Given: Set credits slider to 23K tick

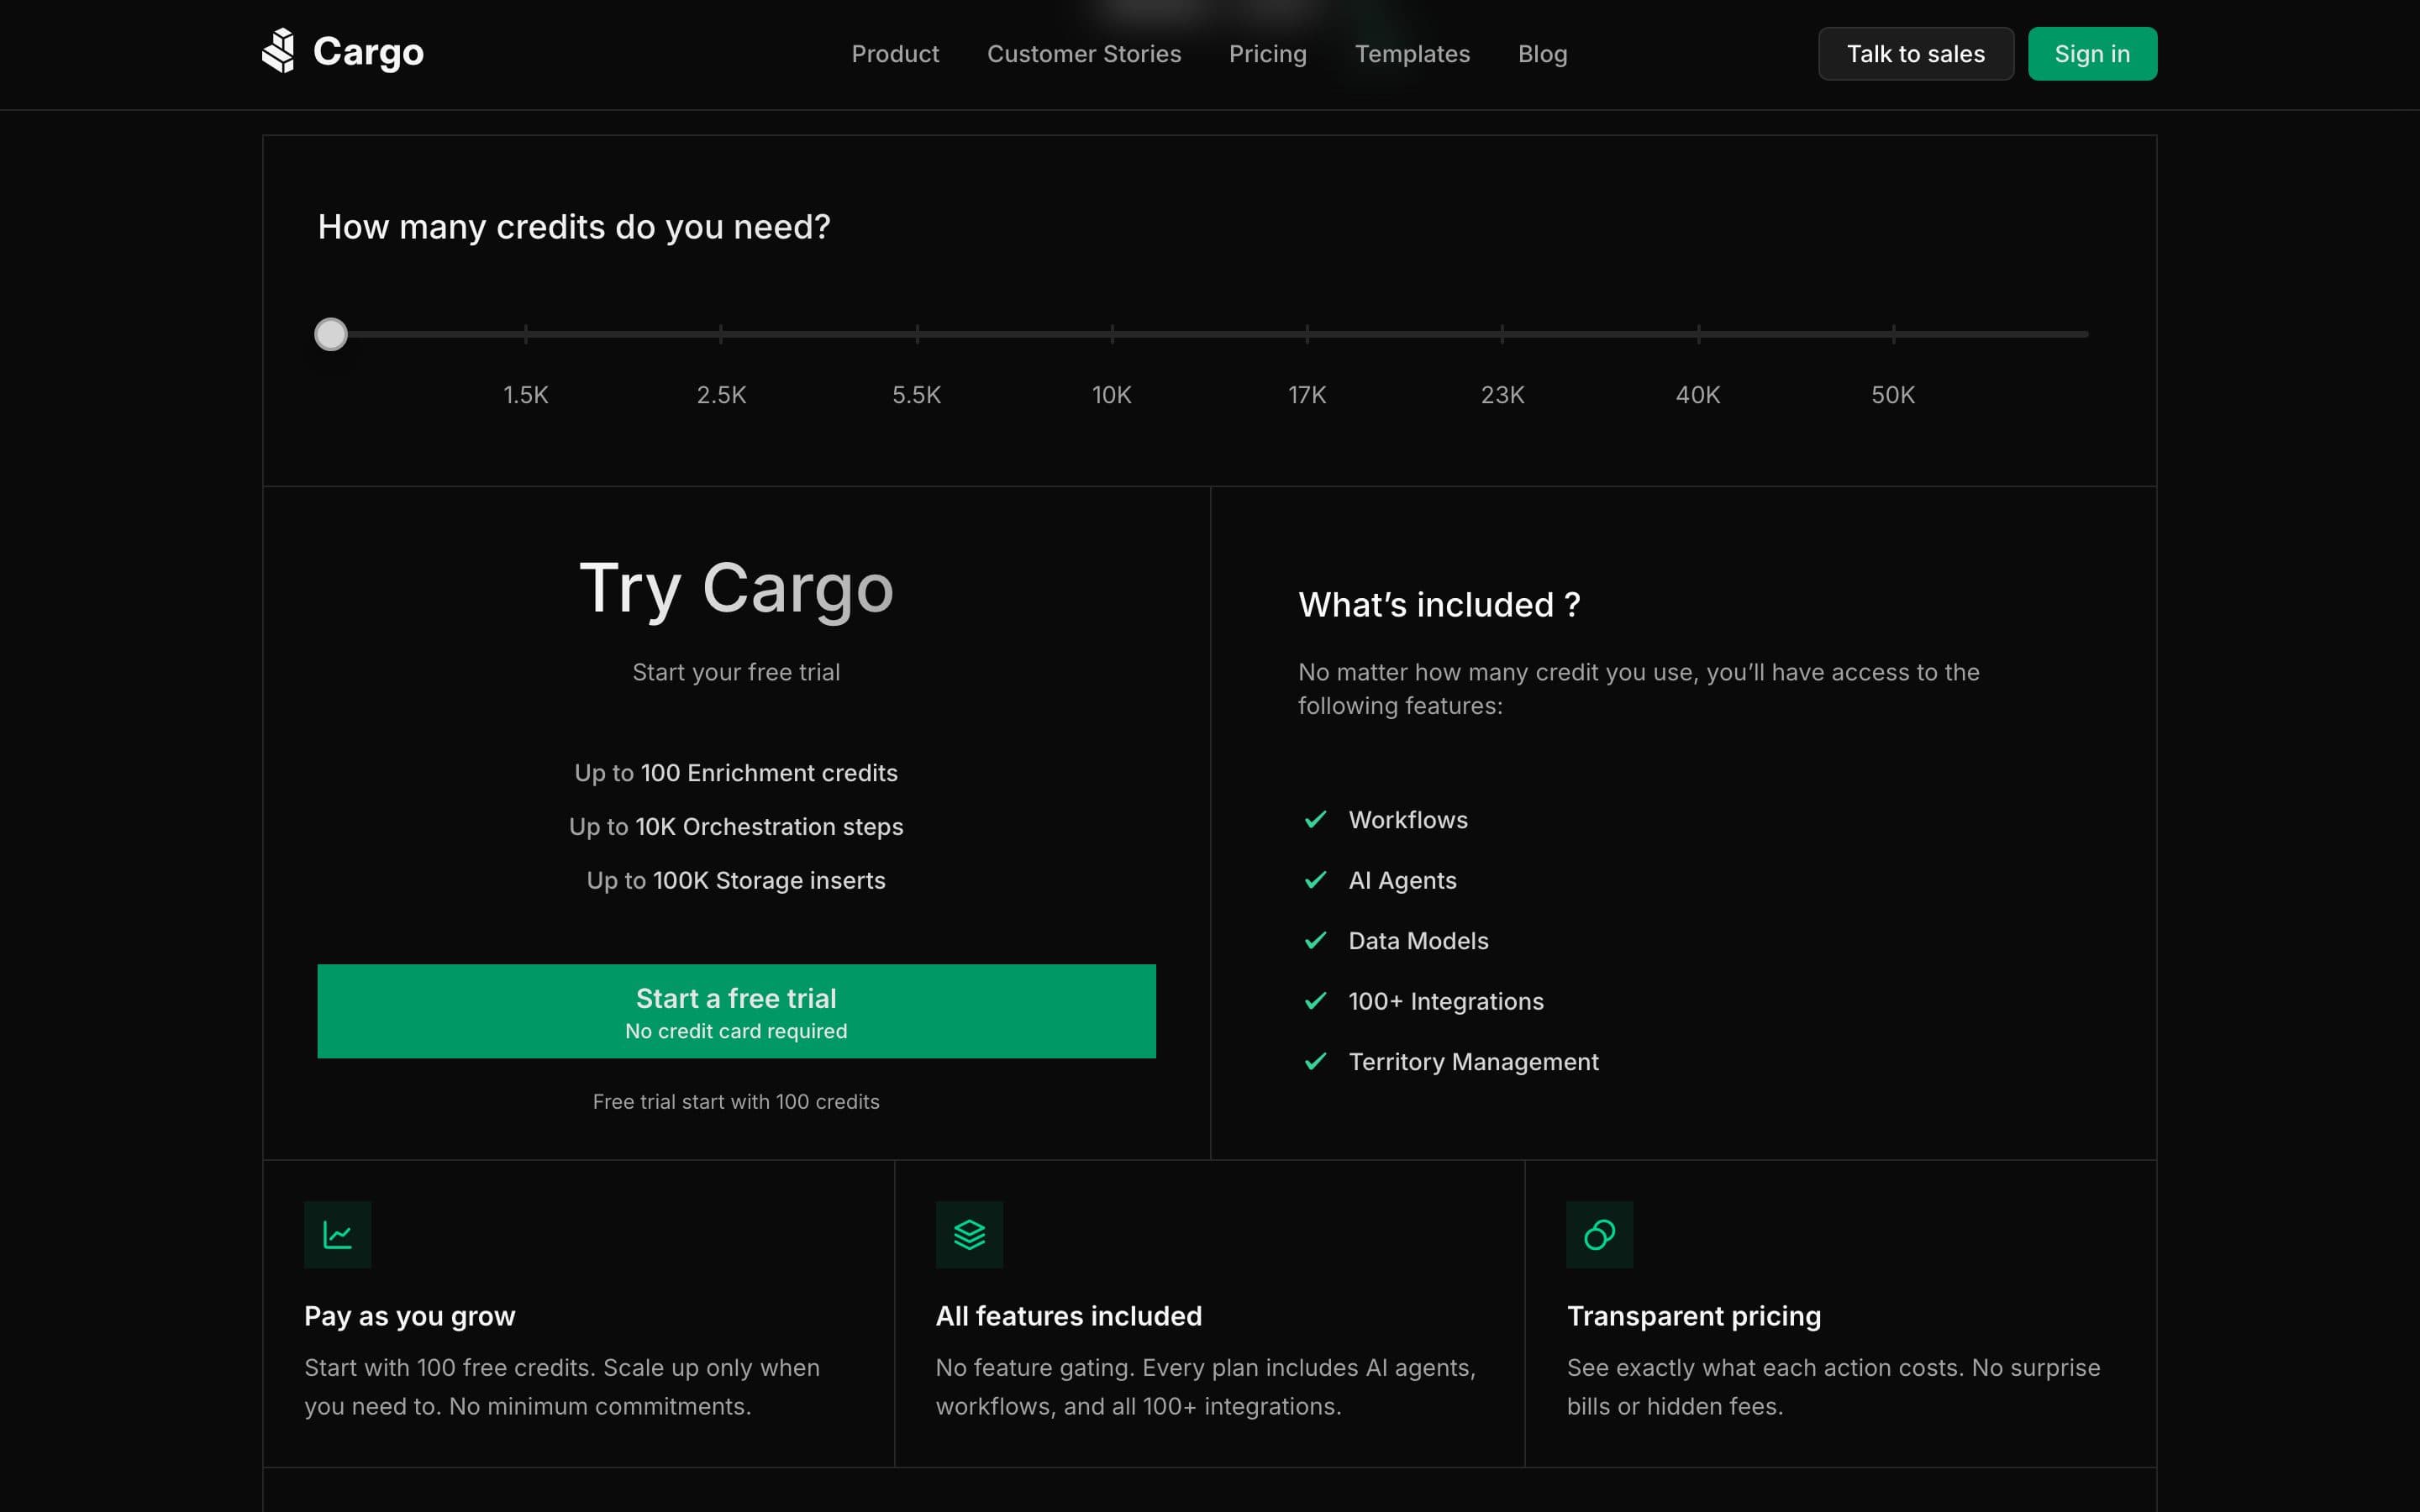Looking at the screenshot, I should [1502, 334].
